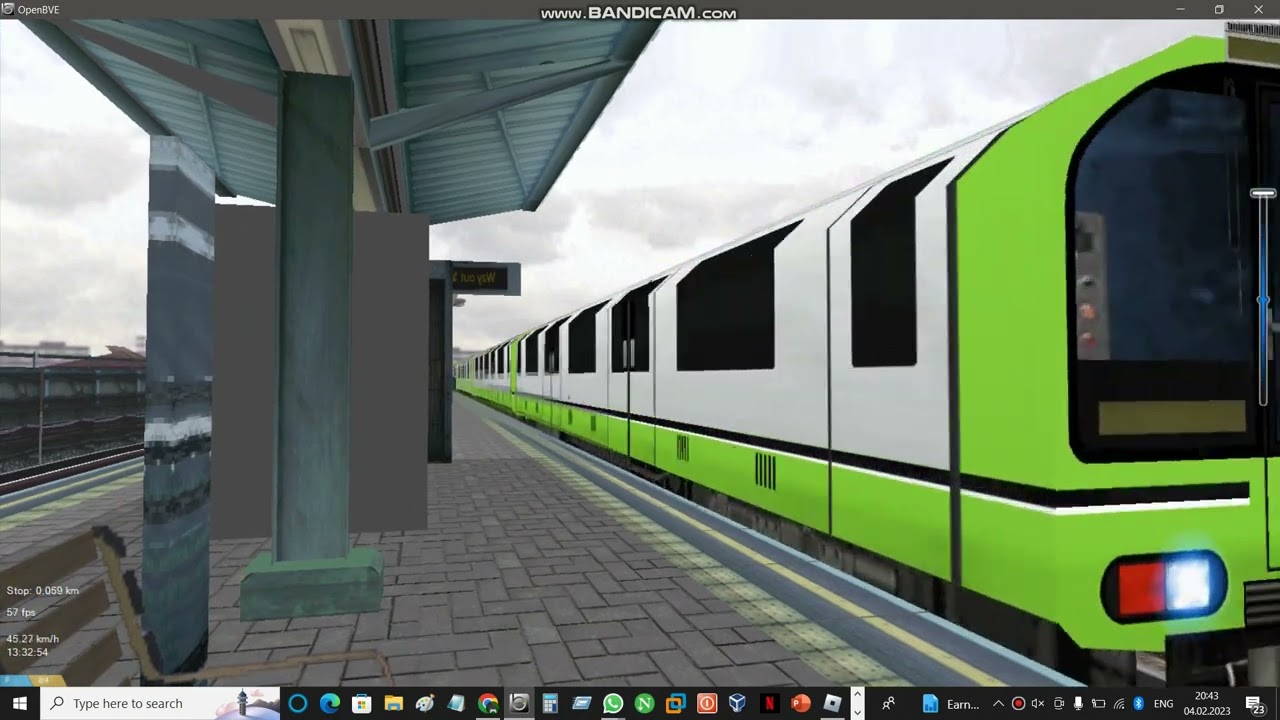Open the Windows Start menu
The width and height of the screenshot is (1280, 720).
[20, 703]
